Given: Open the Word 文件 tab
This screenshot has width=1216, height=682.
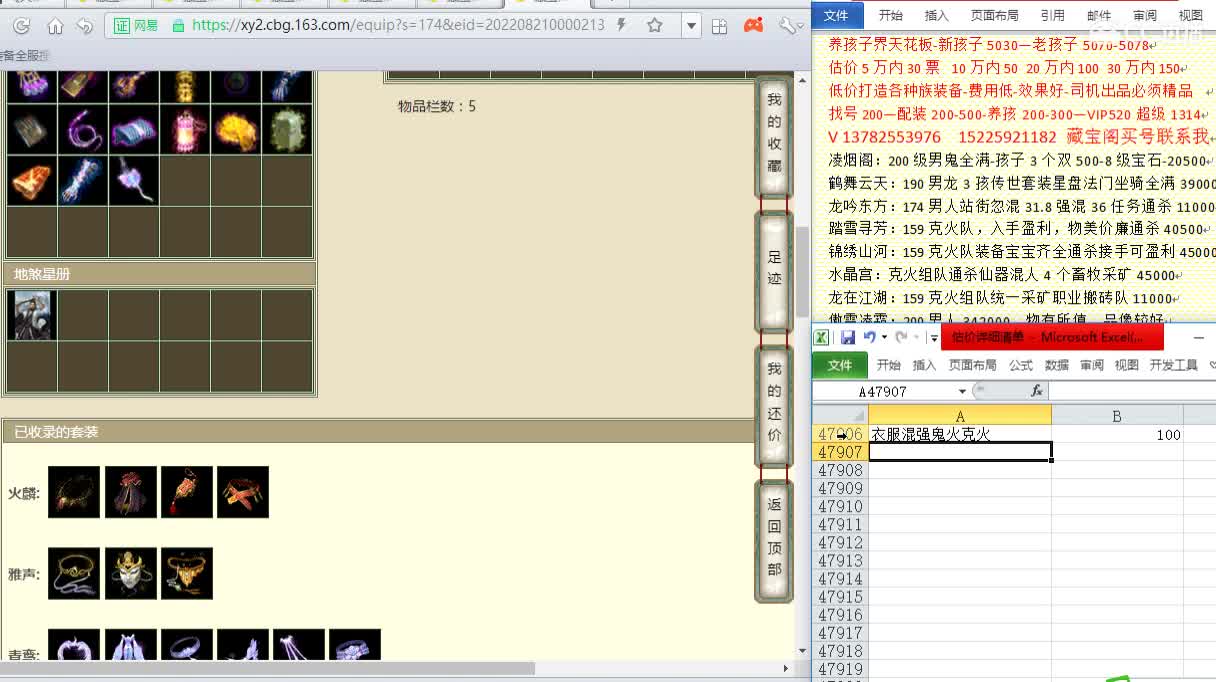Looking at the screenshot, I should (x=836, y=15).
